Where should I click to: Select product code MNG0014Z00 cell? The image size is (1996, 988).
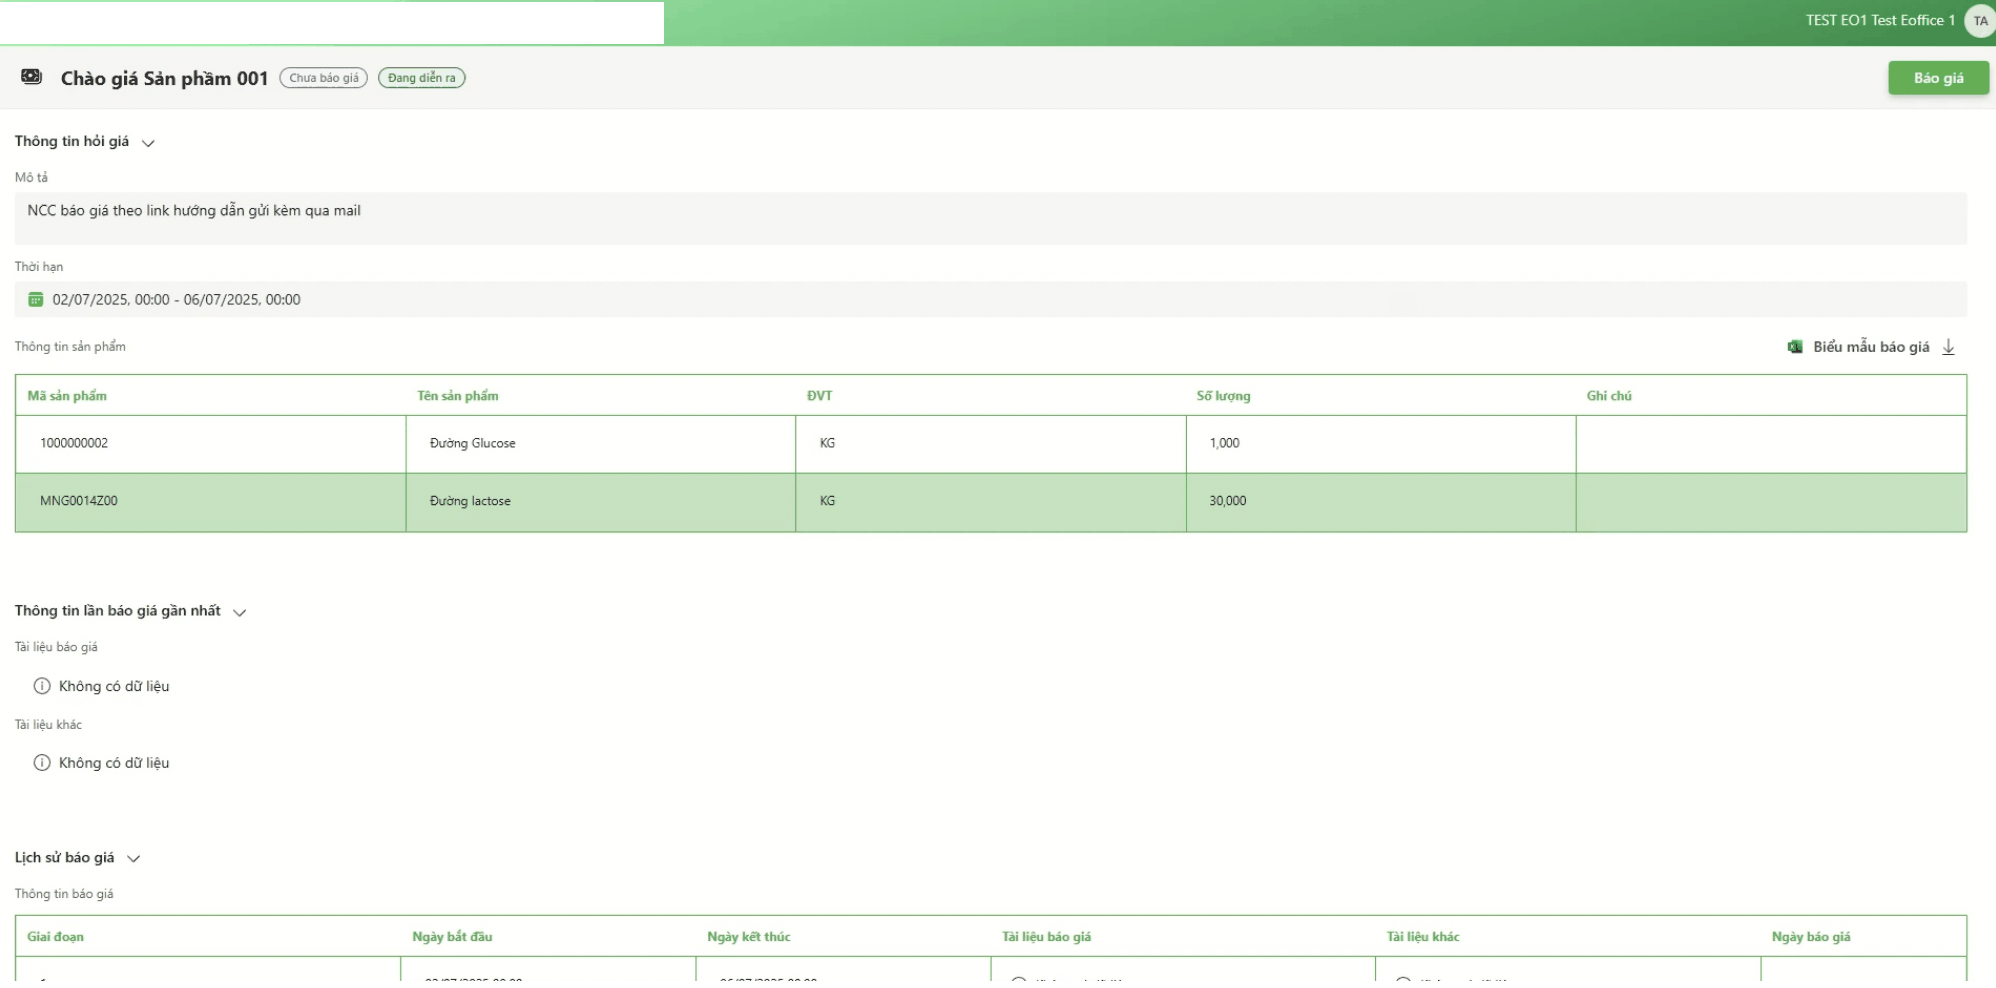[x=211, y=502]
